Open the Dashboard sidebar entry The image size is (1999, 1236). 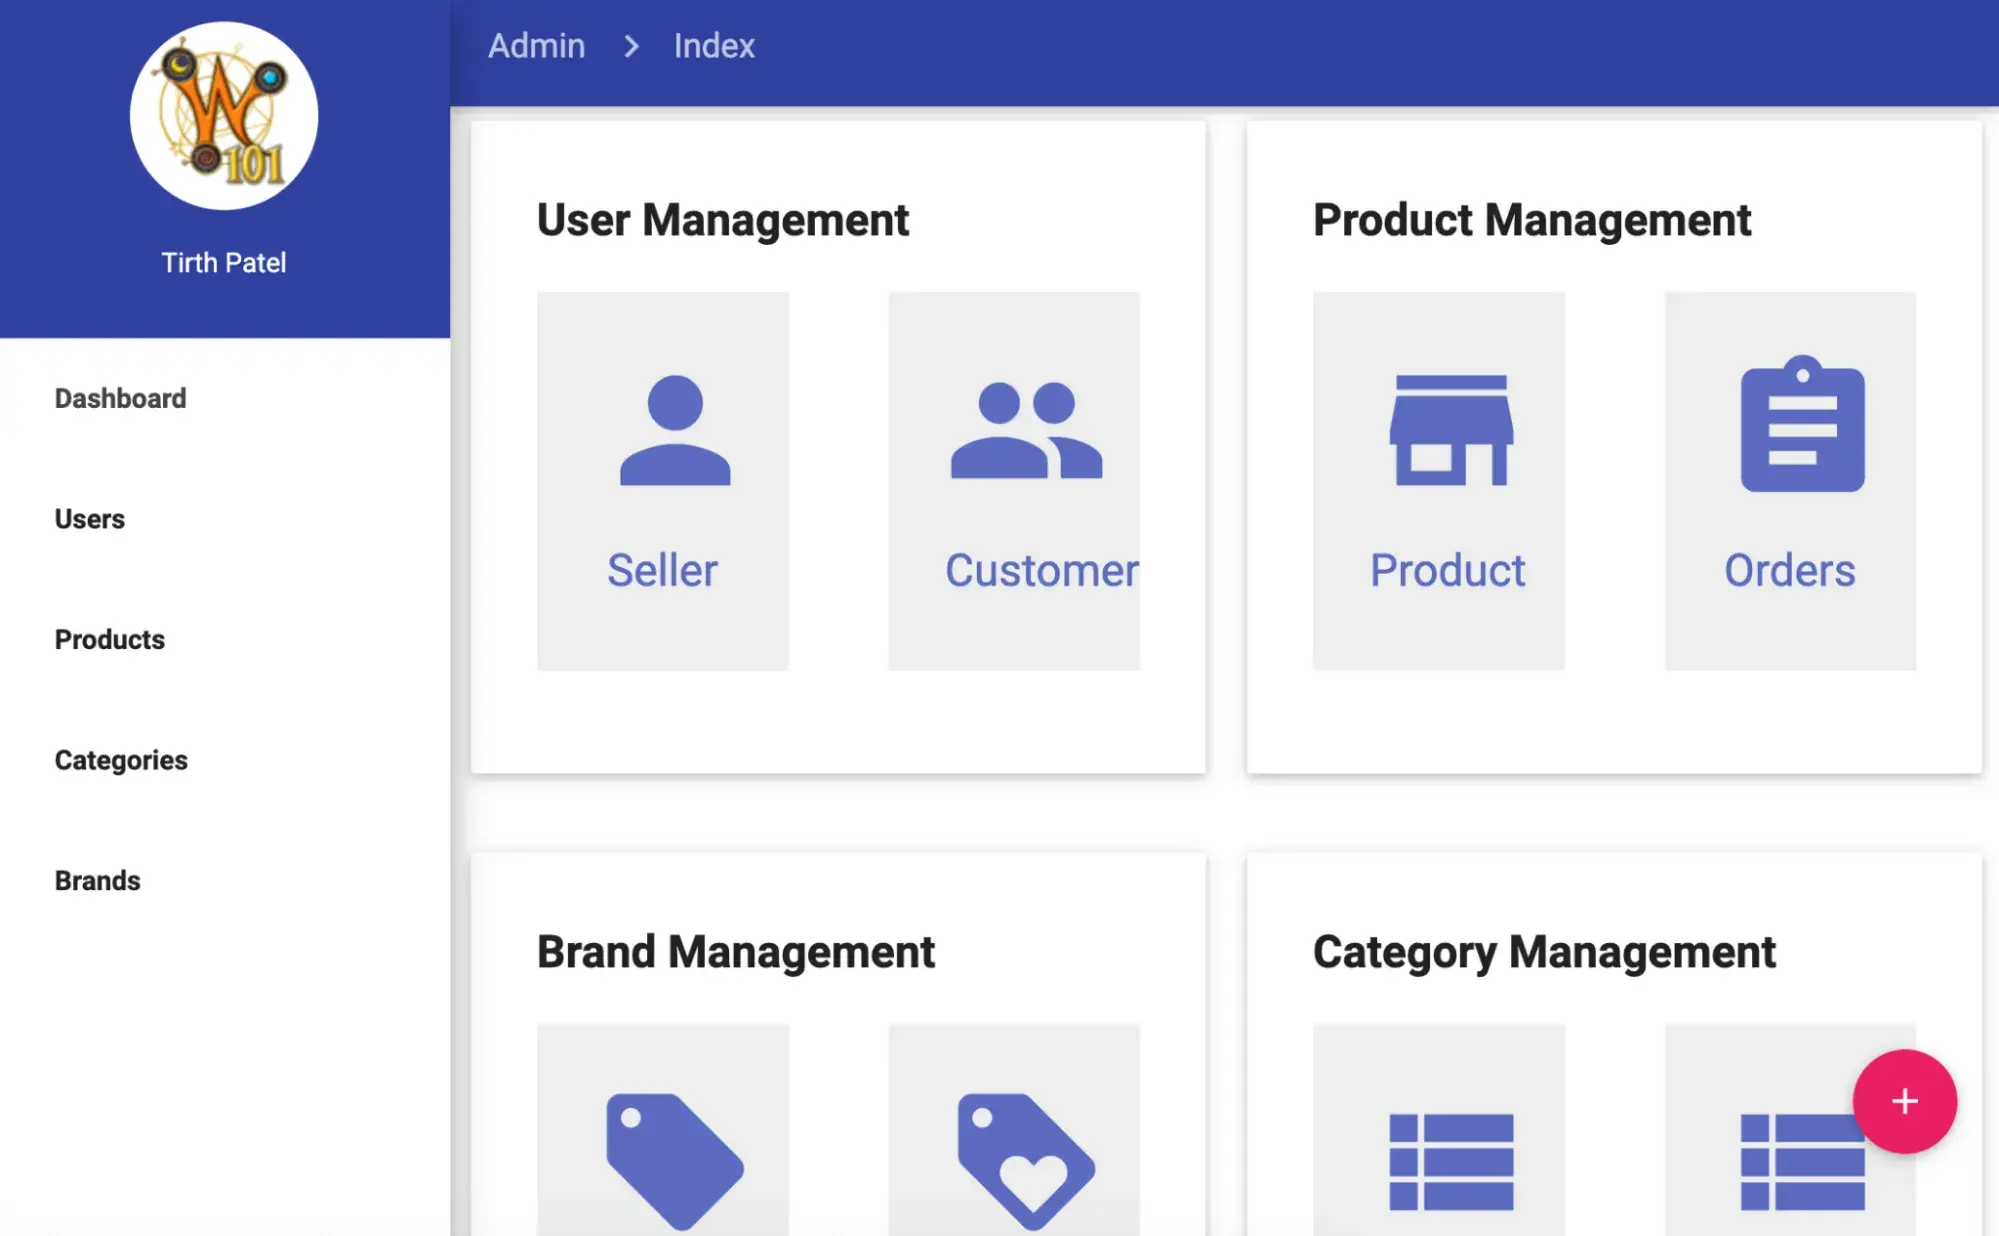coord(119,398)
